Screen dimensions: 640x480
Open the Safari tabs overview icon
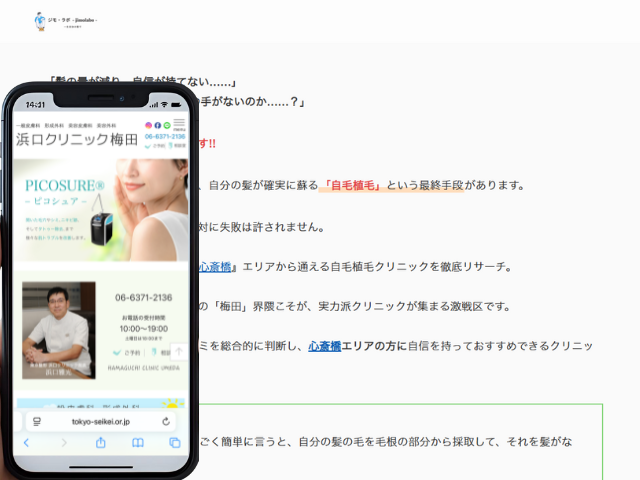(x=174, y=442)
